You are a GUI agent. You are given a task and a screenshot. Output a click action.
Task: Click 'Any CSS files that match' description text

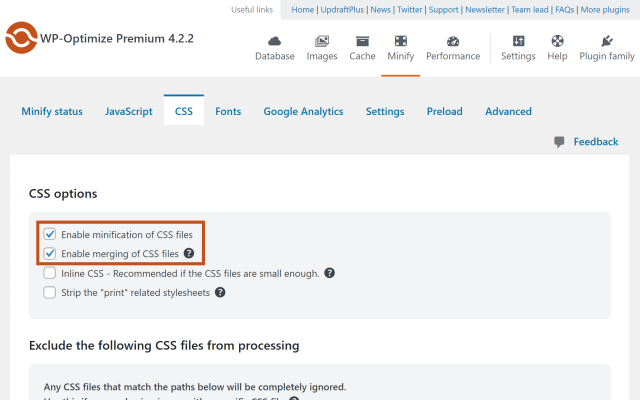tap(195, 387)
